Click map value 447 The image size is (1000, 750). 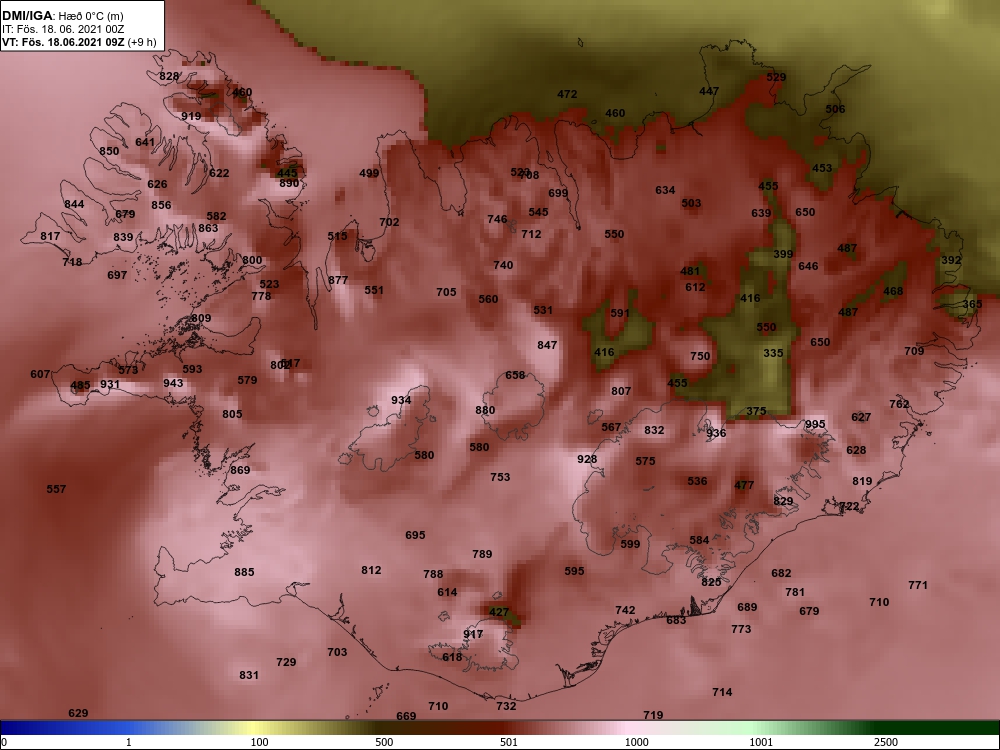pyautogui.click(x=709, y=91)
